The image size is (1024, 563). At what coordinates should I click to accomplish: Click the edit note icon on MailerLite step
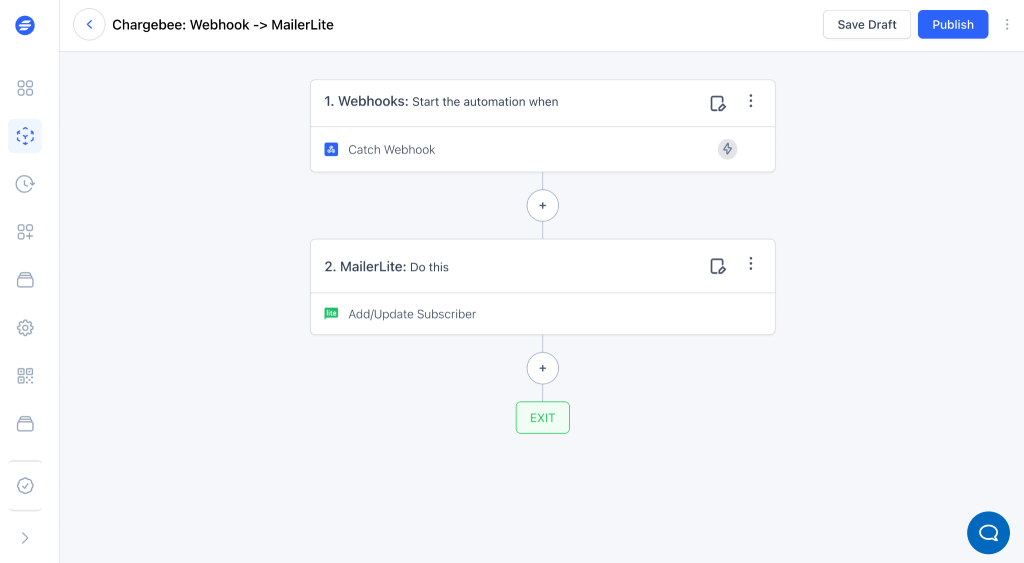[x=717, y=266]
